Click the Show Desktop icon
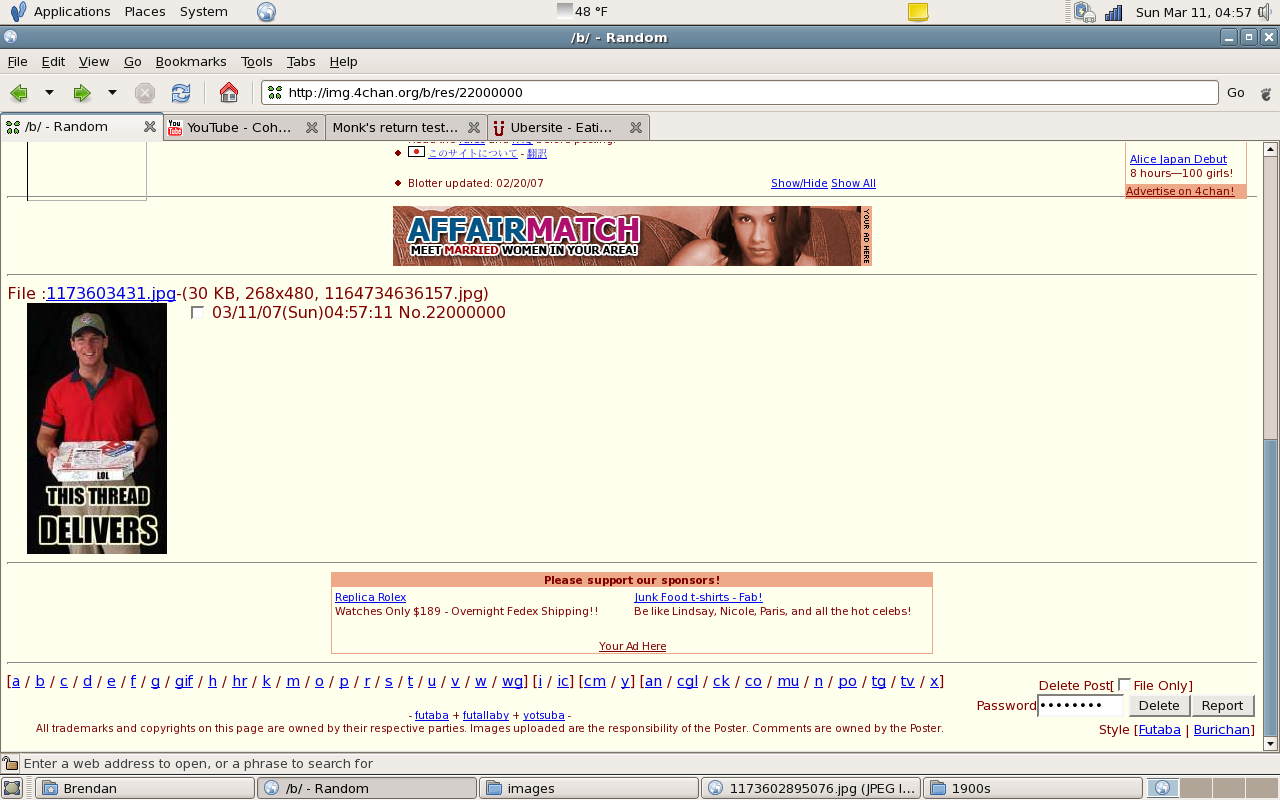The height and width of the screenshot is (800, 1280). (12, 788)
